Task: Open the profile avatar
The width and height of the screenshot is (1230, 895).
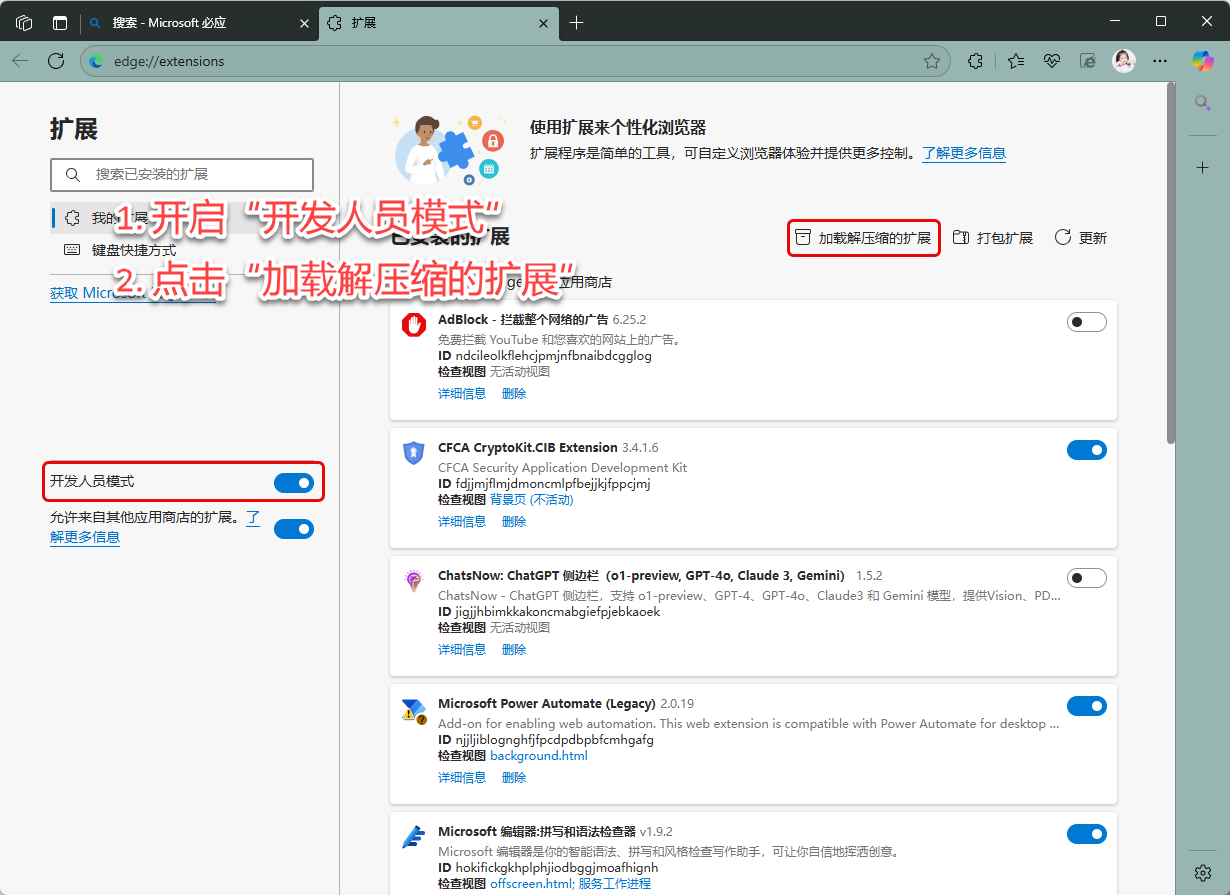Action: click(1124, 61)
